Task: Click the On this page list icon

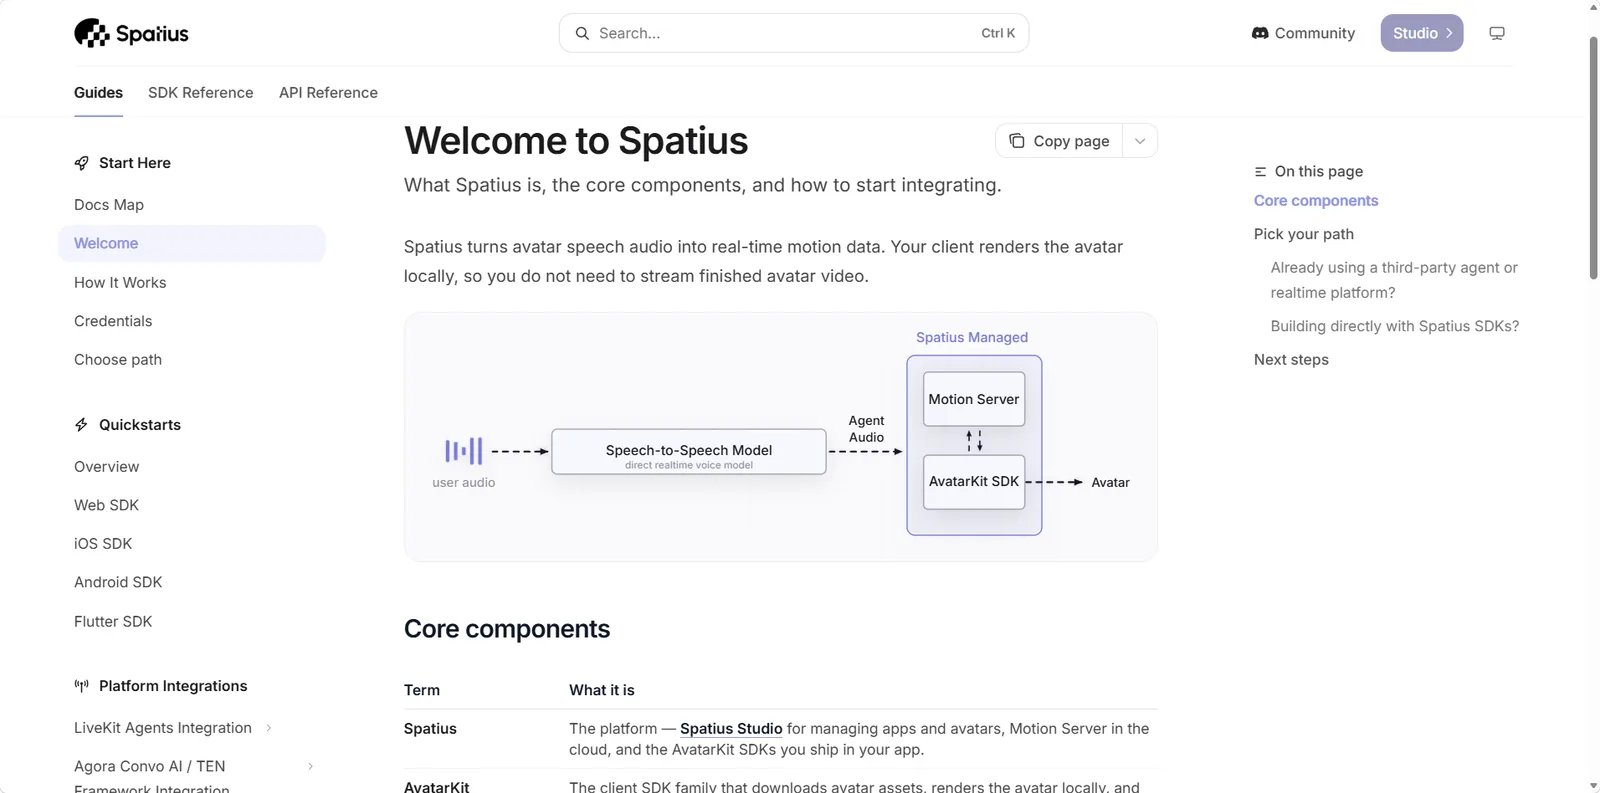Action: [x=1261, y=172]
